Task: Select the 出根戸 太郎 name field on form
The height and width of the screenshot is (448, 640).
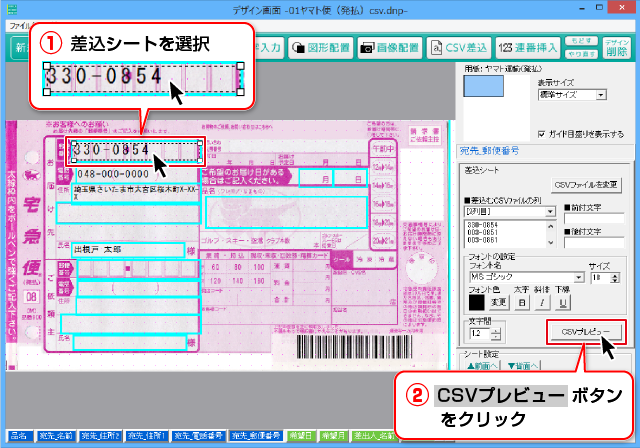Action: point(128,249)
